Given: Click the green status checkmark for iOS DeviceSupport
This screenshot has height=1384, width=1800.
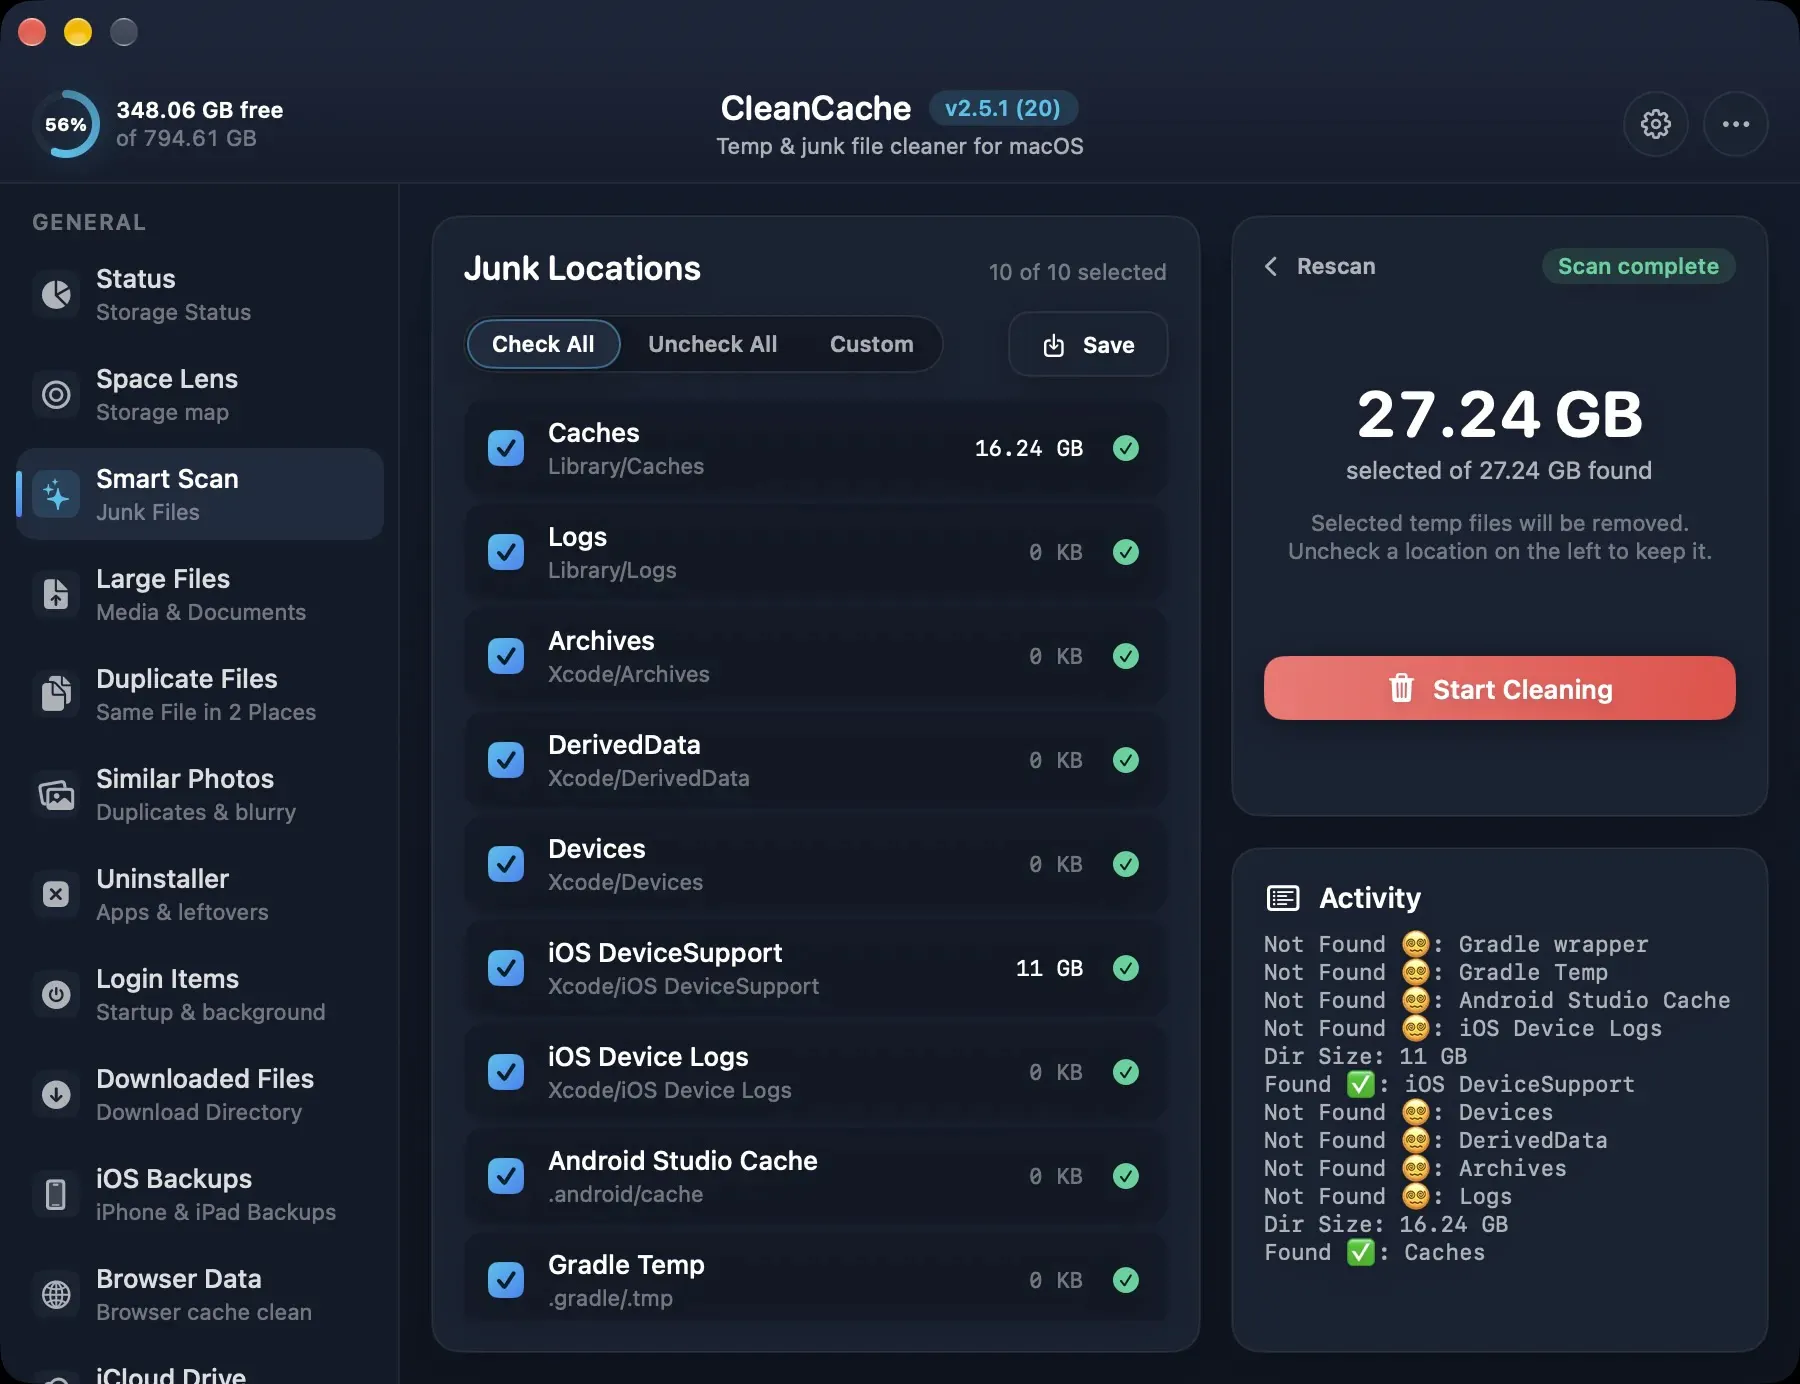Looking at the screenshot, I should tap(1126, 968).
